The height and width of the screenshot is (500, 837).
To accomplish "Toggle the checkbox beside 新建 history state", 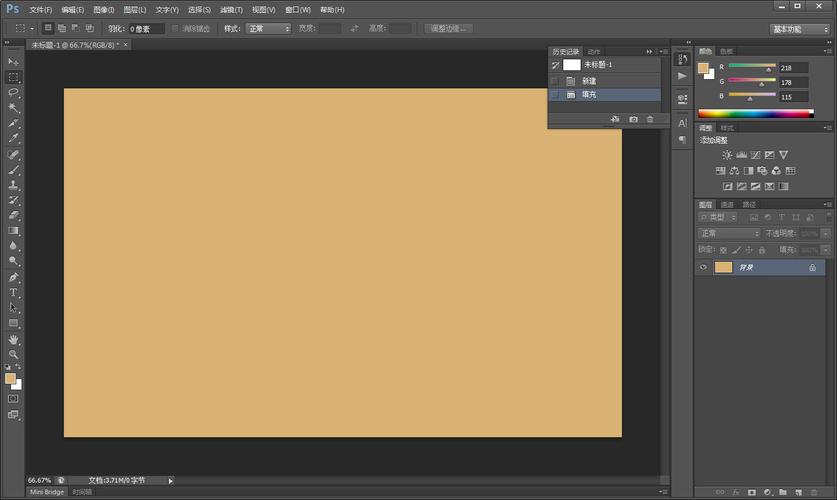I will click(555, 80).
